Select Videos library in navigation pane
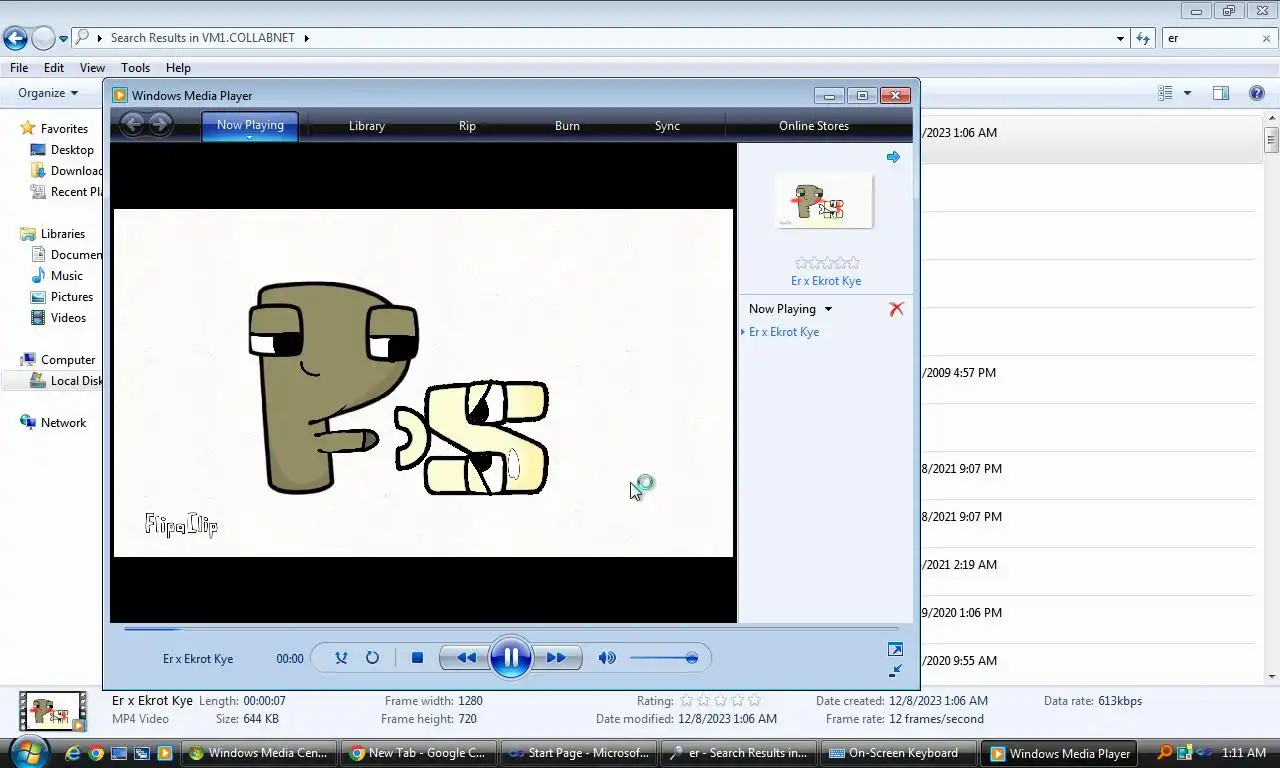Image resolution: width=1280 pixels, height=768 pixels. 69,318
